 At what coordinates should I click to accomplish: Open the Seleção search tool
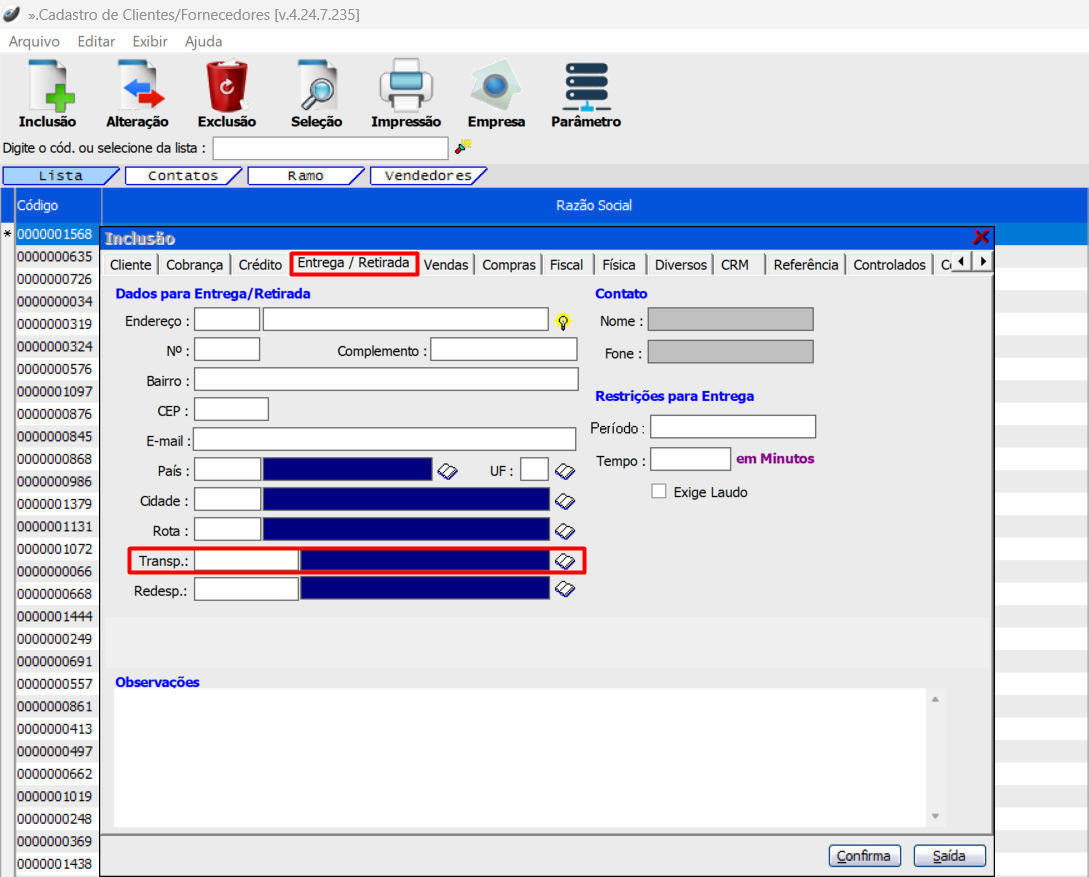tap(317, 86)
